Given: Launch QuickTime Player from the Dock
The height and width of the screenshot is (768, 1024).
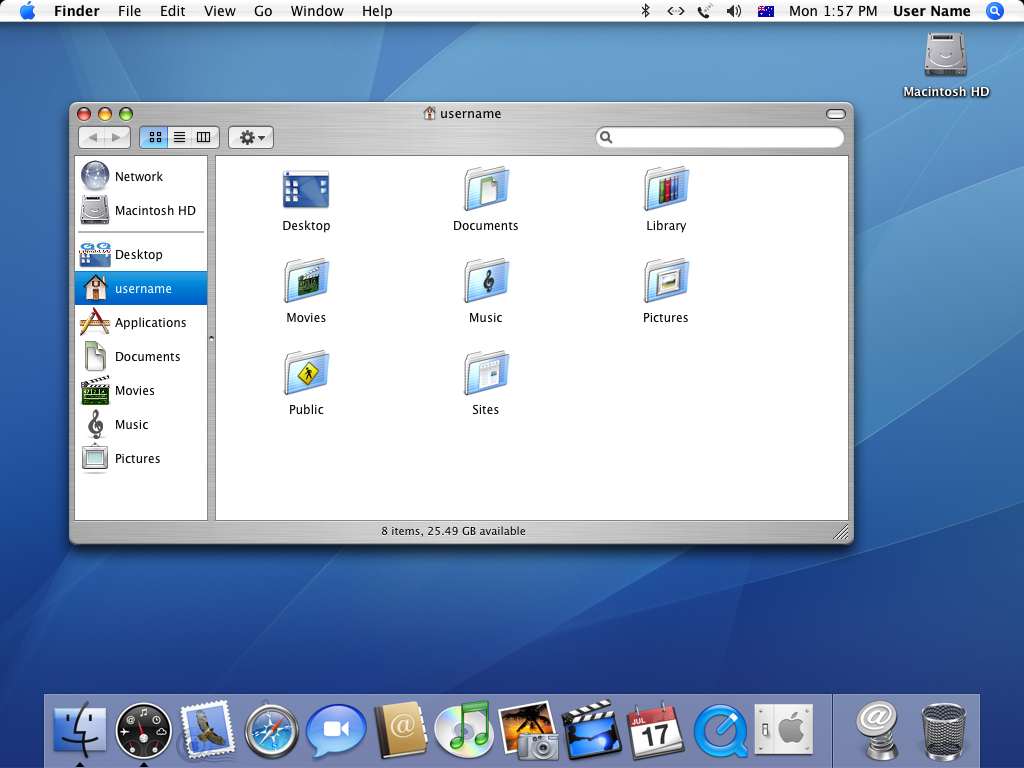Looking at the screenshot, I should coord(720,730).
